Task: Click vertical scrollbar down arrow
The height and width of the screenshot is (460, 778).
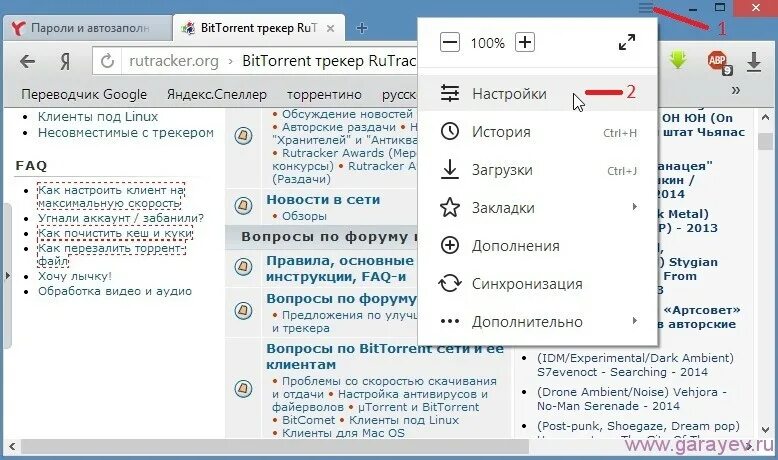Action: pyautogui.click(x=765, y=429)
